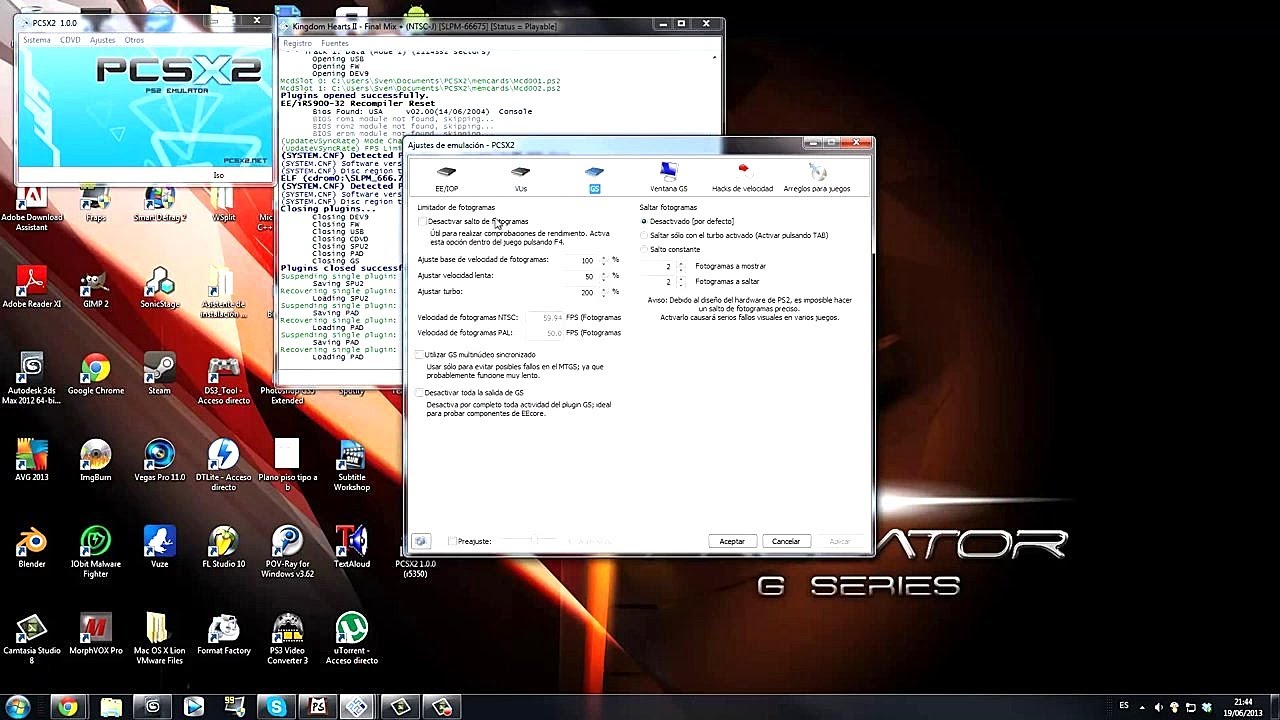Select Salto constante radio option
1280x720 pixels.
pos(644,249)
